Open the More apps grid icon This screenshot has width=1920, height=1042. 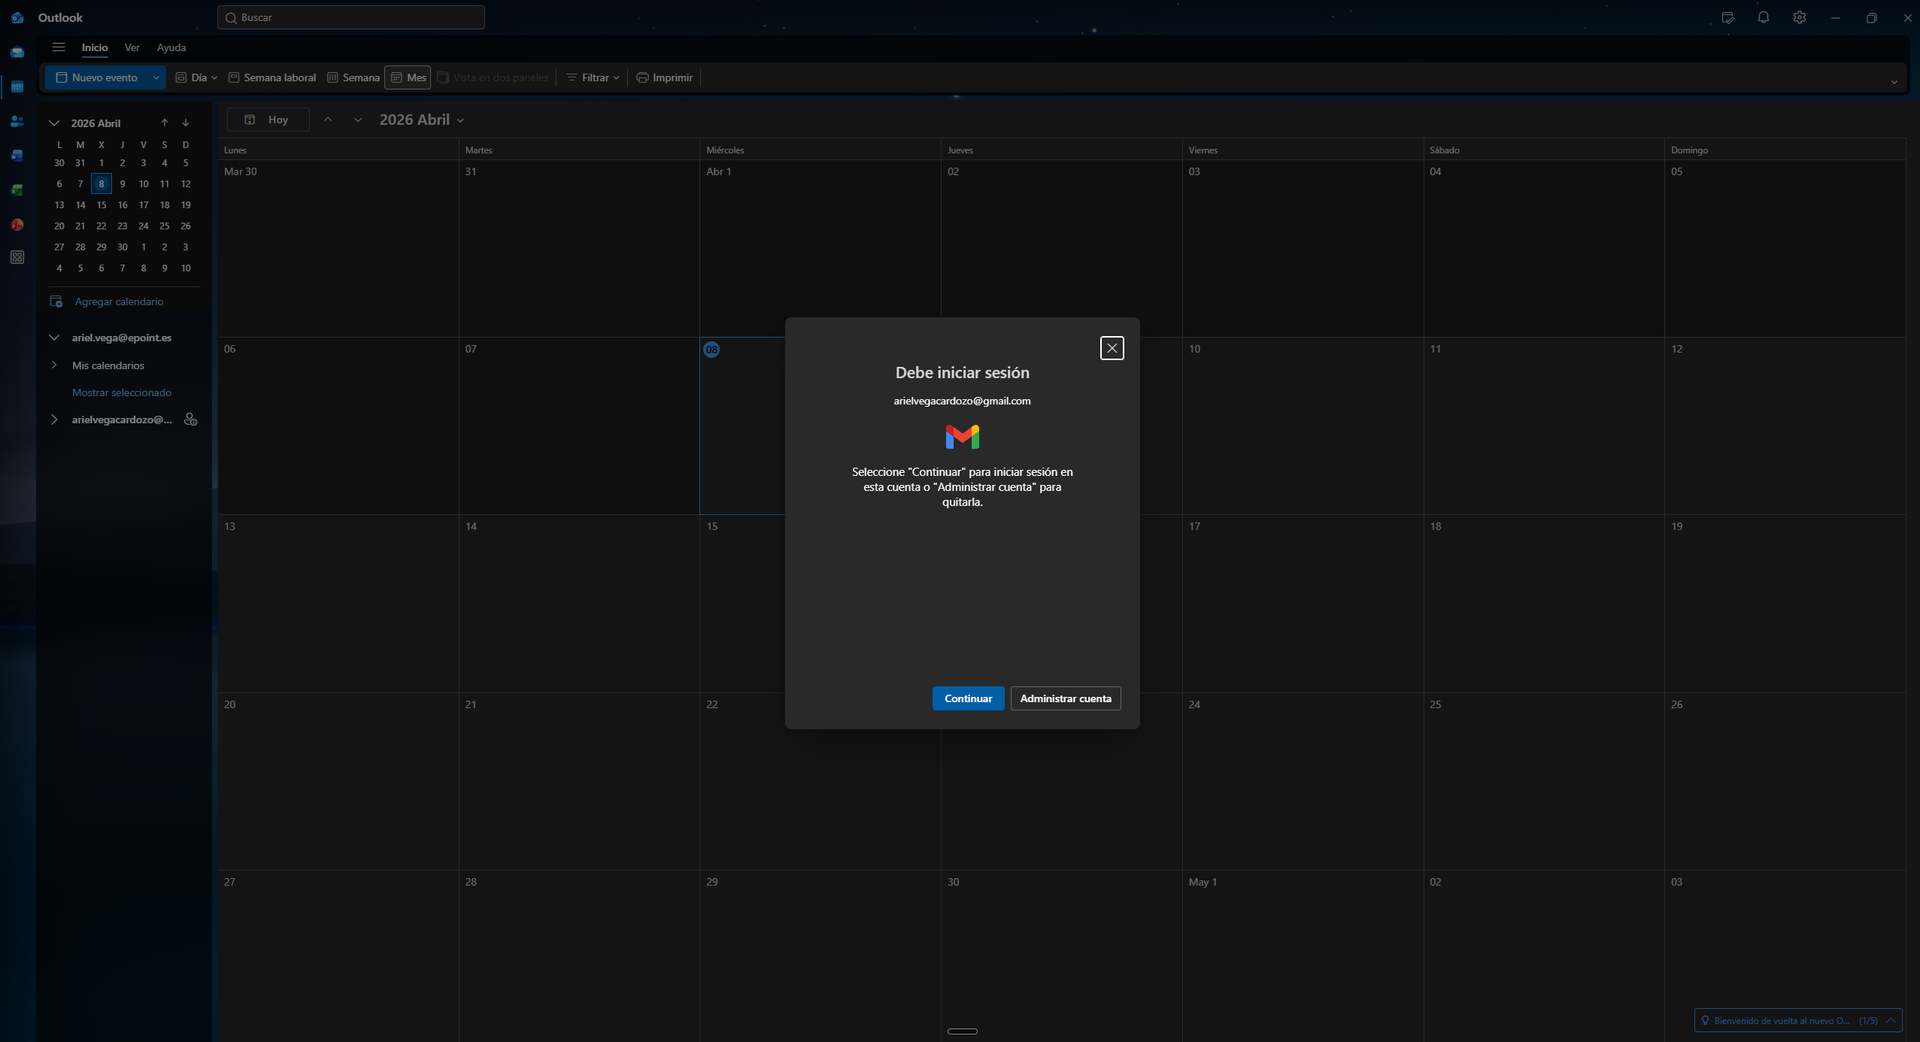17,258
